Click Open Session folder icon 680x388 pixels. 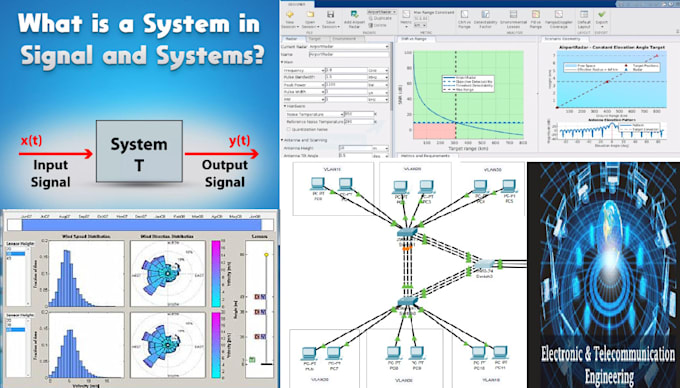[310, 15]
